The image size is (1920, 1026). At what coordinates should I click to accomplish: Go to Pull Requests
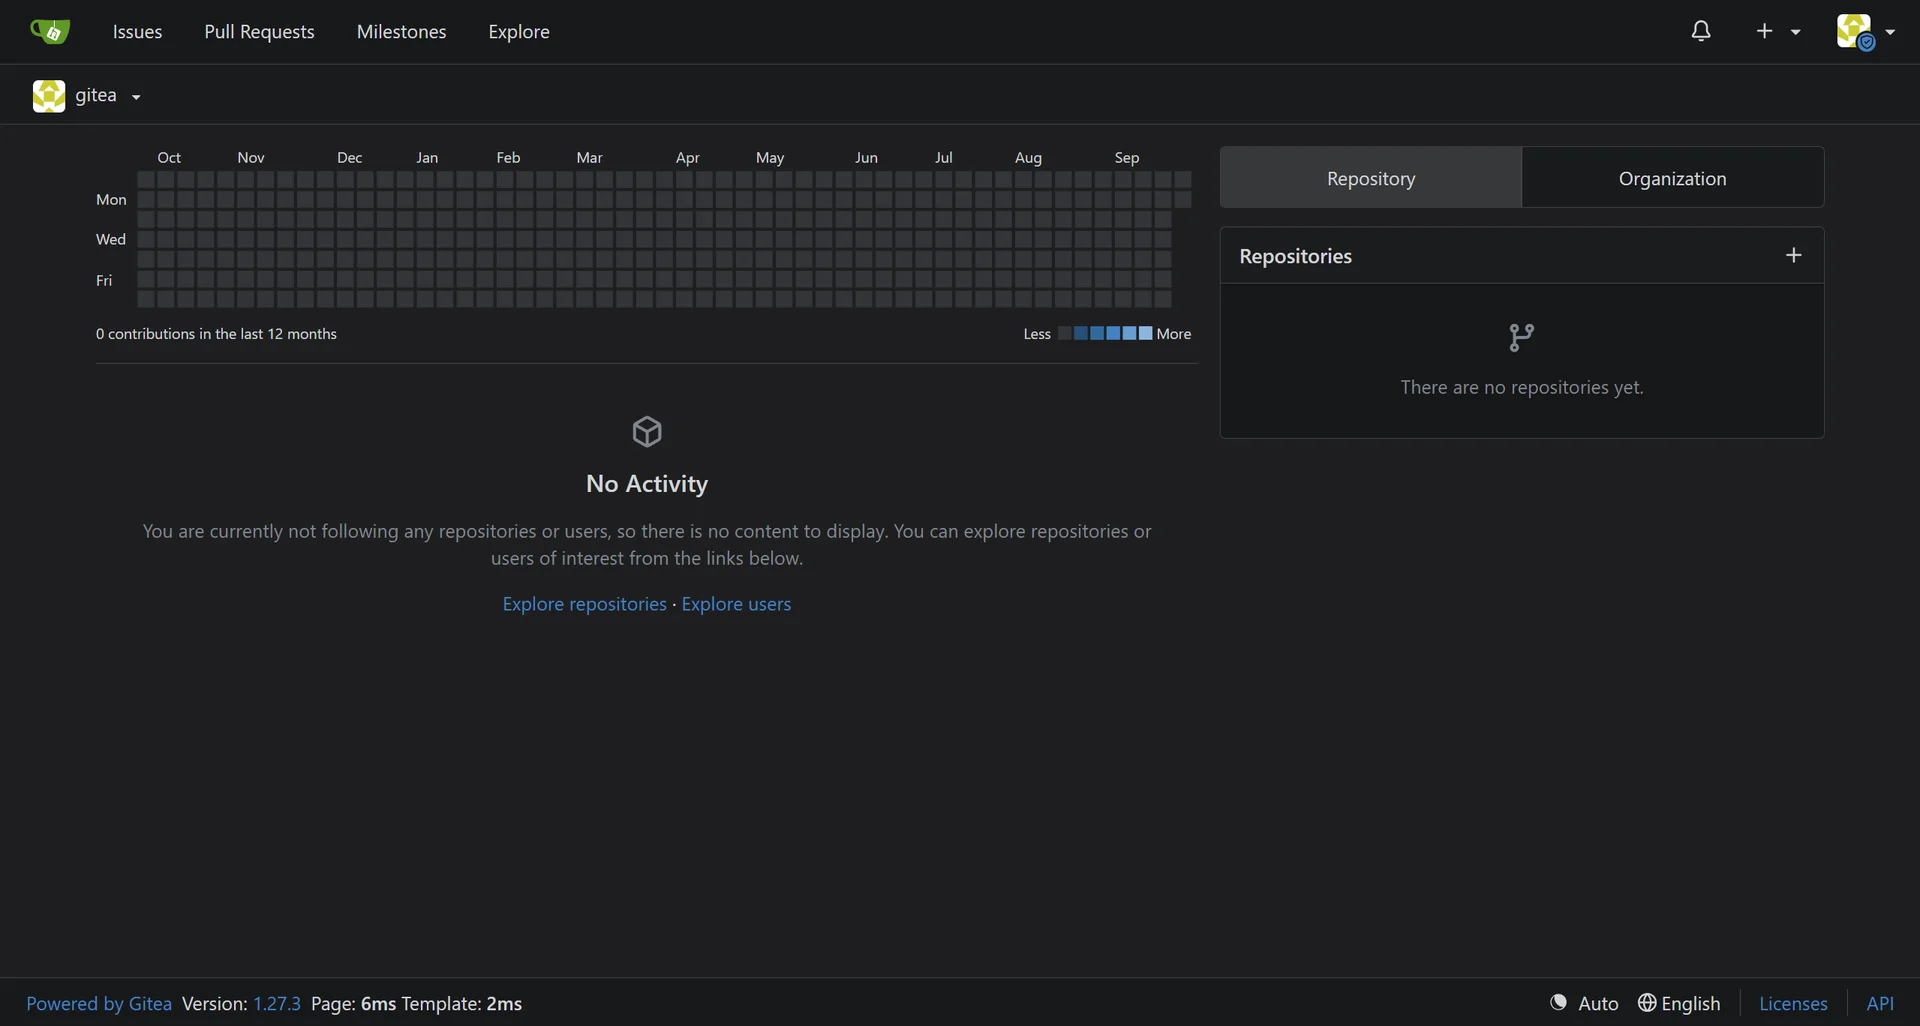click(259, 31)
